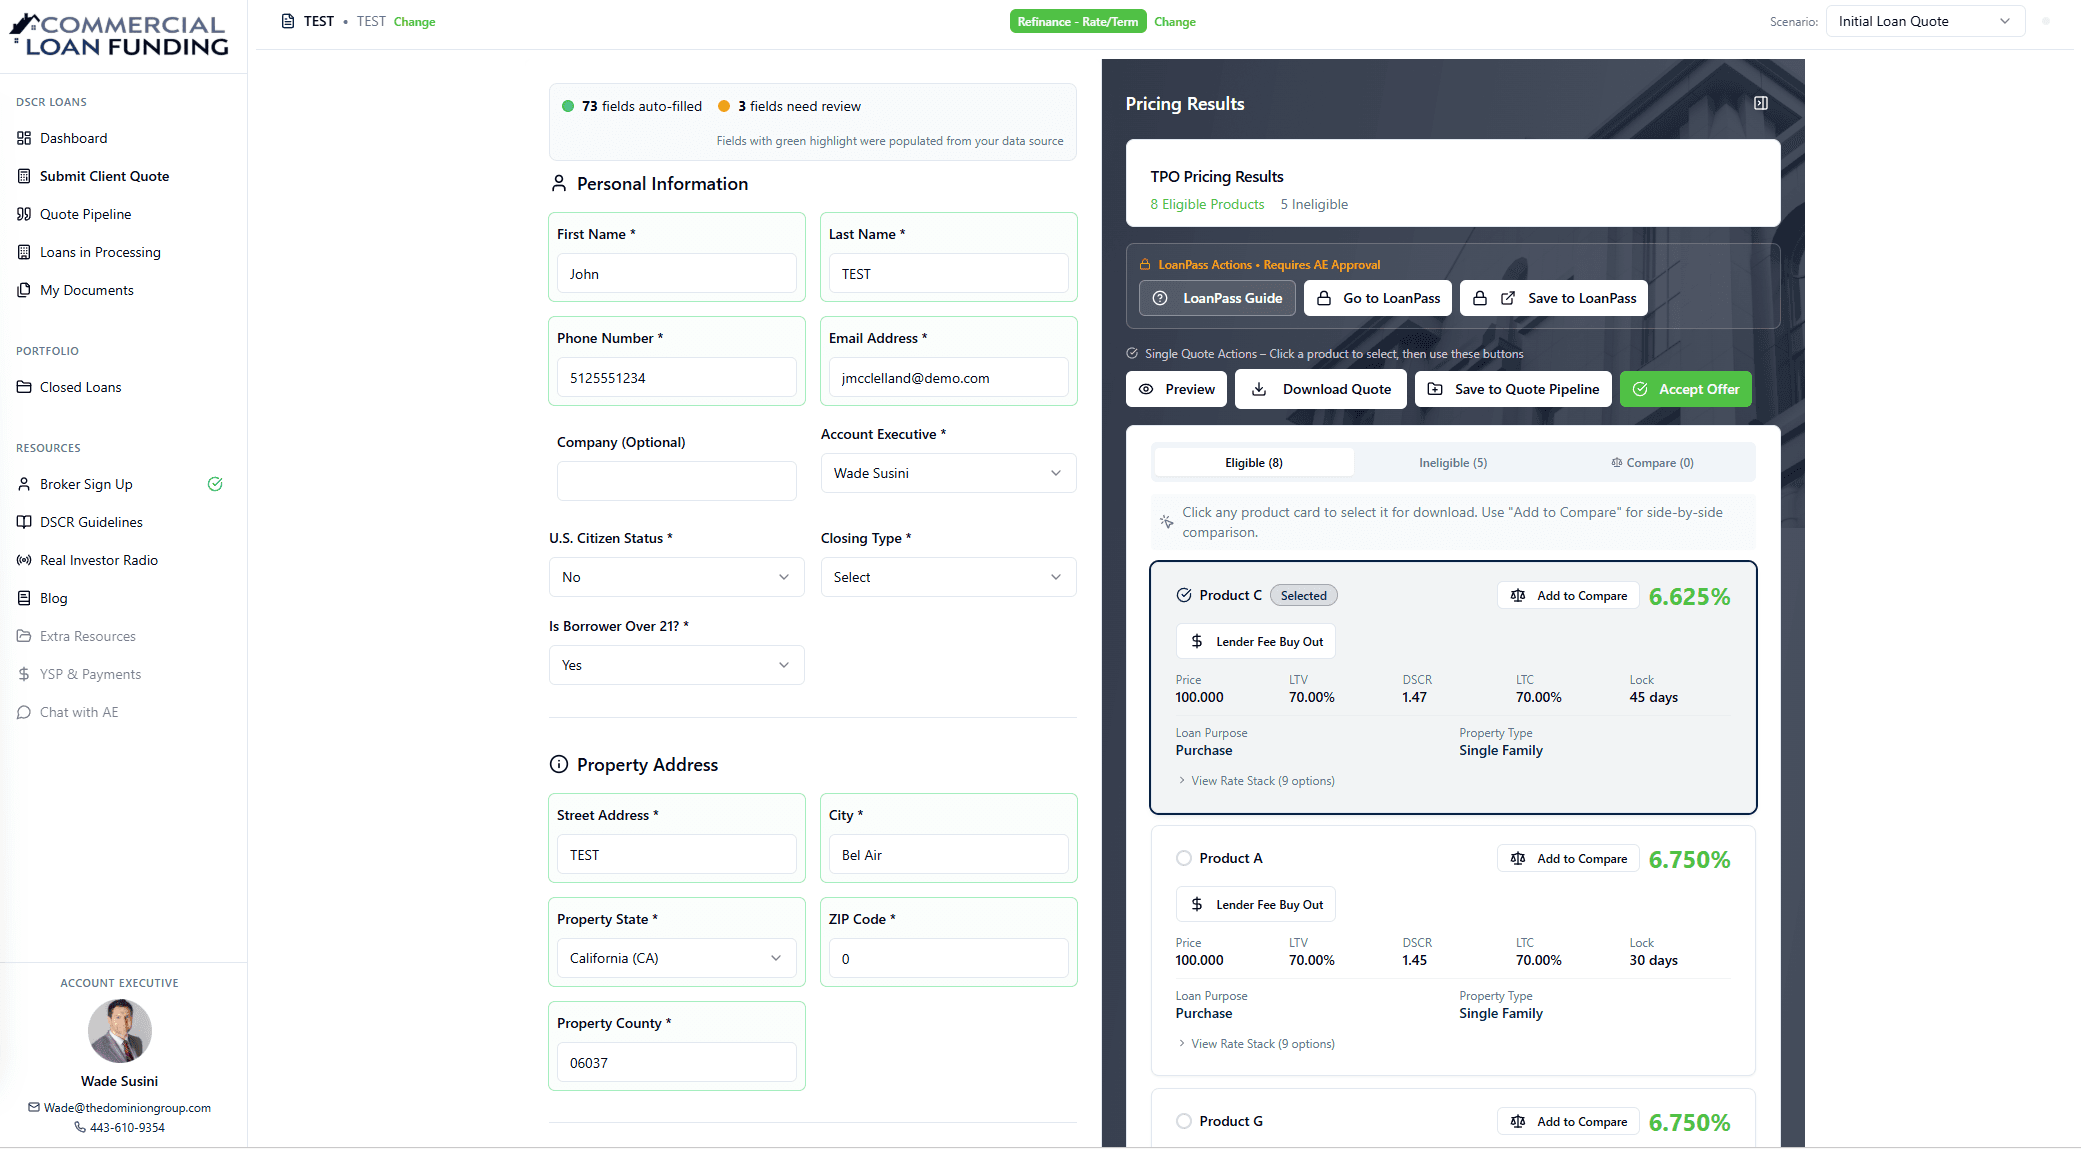
Task: Click the DSCR Guidelines book icon
Action: [x=24, y=522]
